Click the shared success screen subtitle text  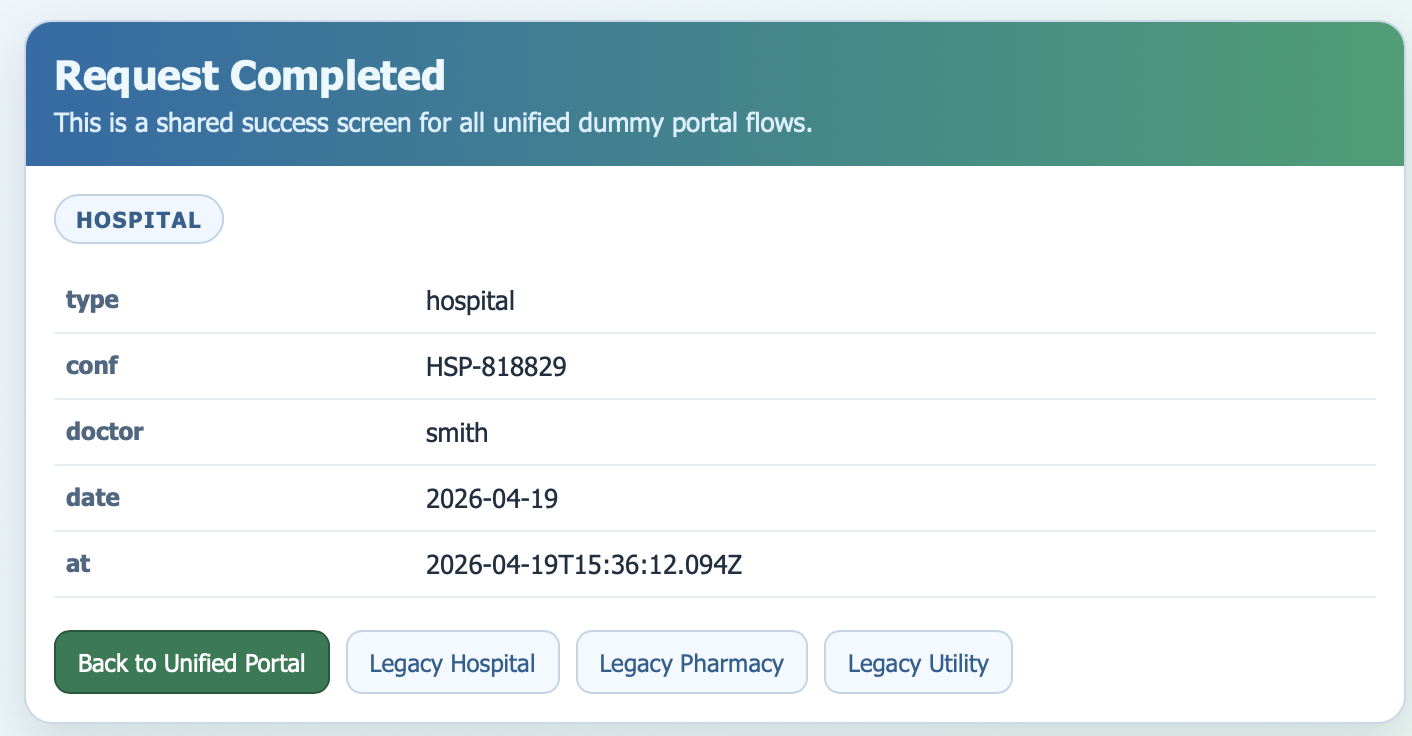[x=432, y=124]
